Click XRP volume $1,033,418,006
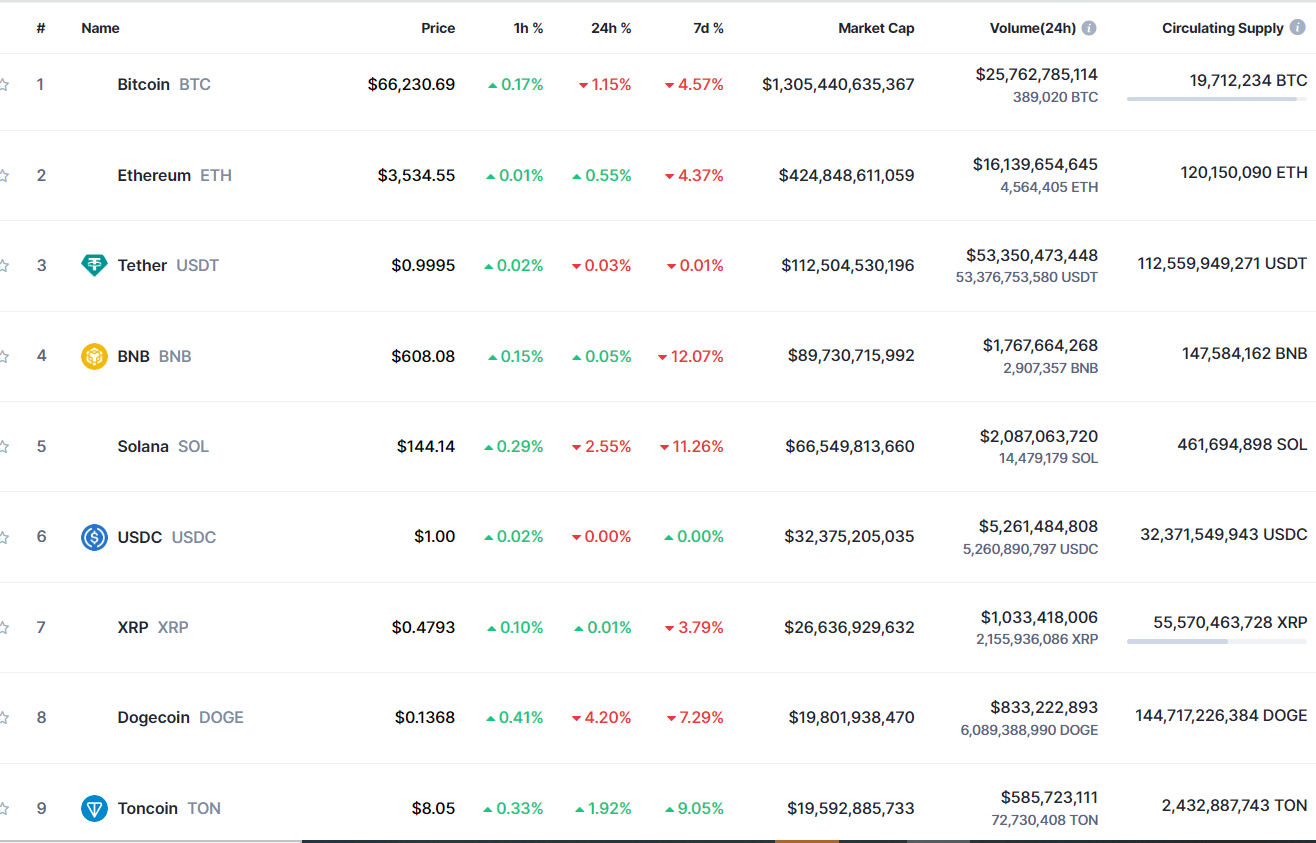1316x843 pixels. click(1039, 617)
